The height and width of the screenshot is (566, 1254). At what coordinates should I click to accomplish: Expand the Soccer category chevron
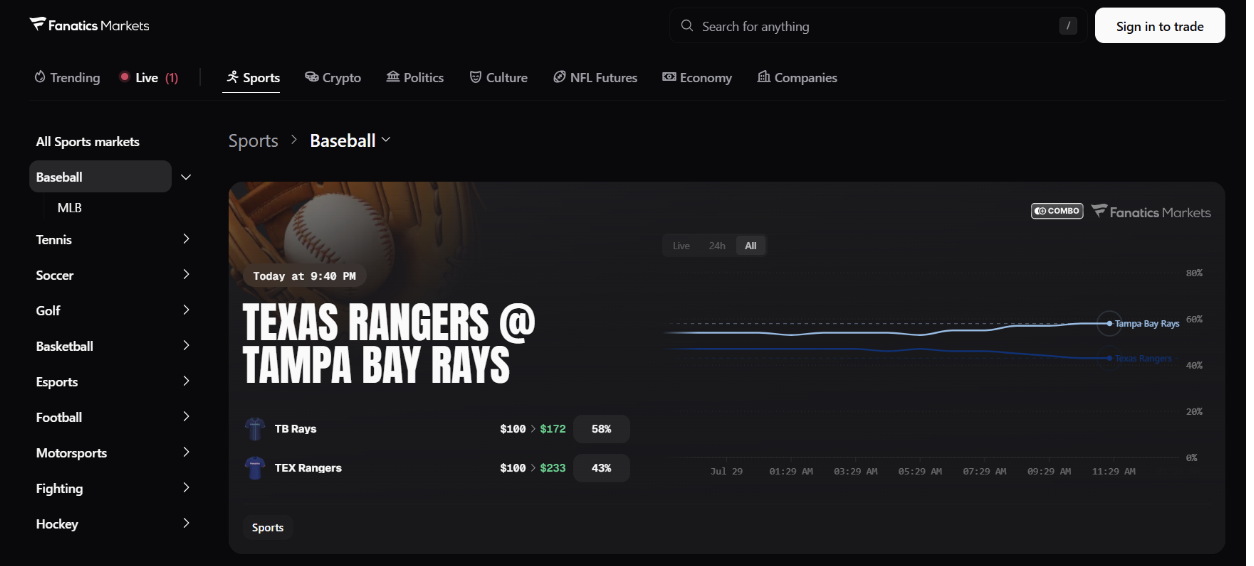point(186,274)
